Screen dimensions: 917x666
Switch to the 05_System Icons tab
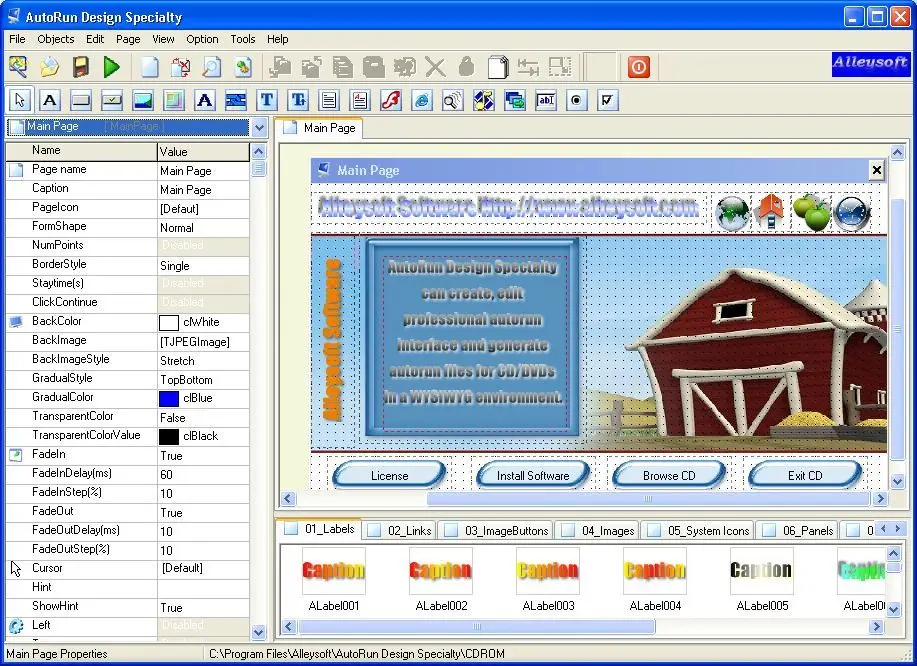click(698, 531)
